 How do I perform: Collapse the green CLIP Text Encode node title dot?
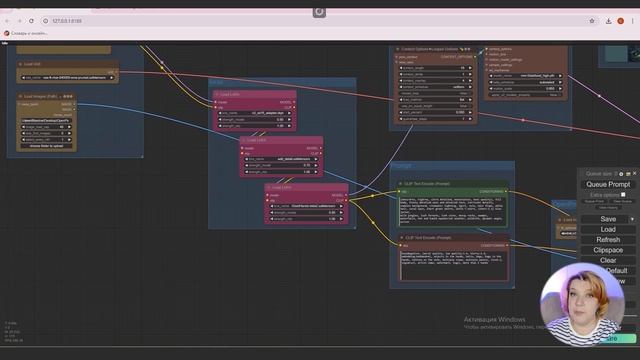[x=400, y=184]
